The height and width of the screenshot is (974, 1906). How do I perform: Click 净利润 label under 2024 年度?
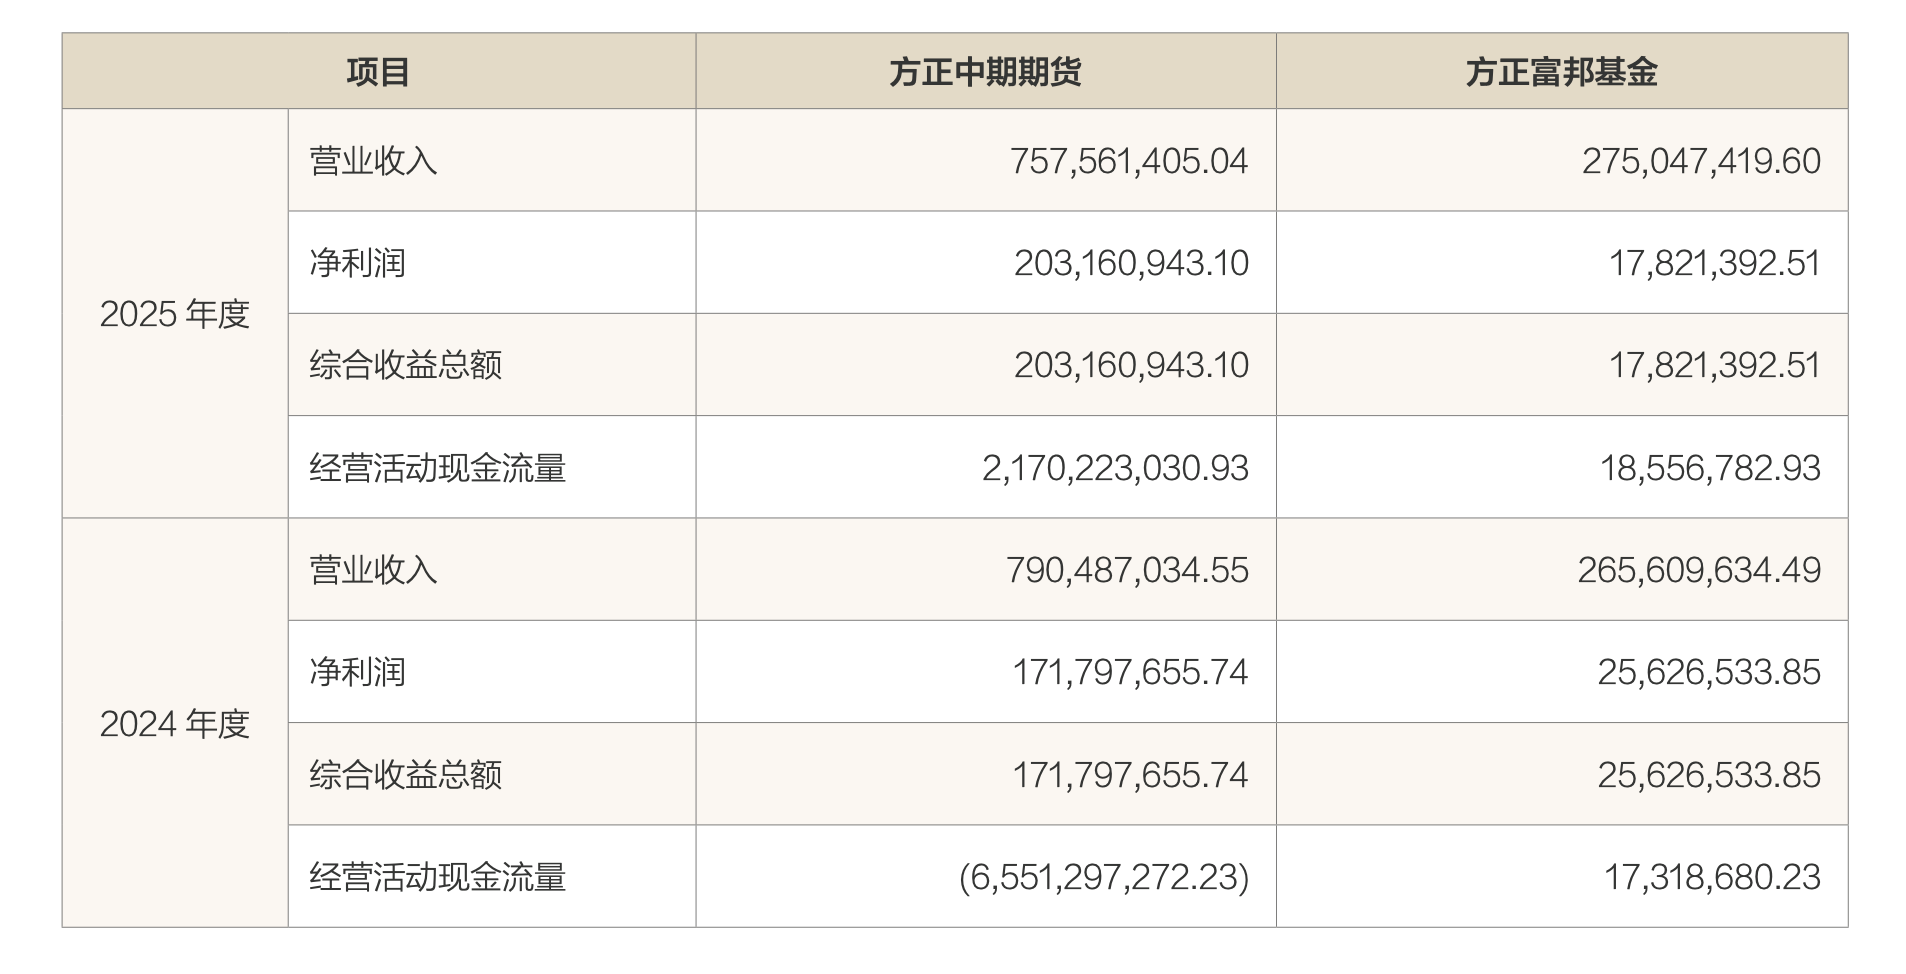click(357, 672)
